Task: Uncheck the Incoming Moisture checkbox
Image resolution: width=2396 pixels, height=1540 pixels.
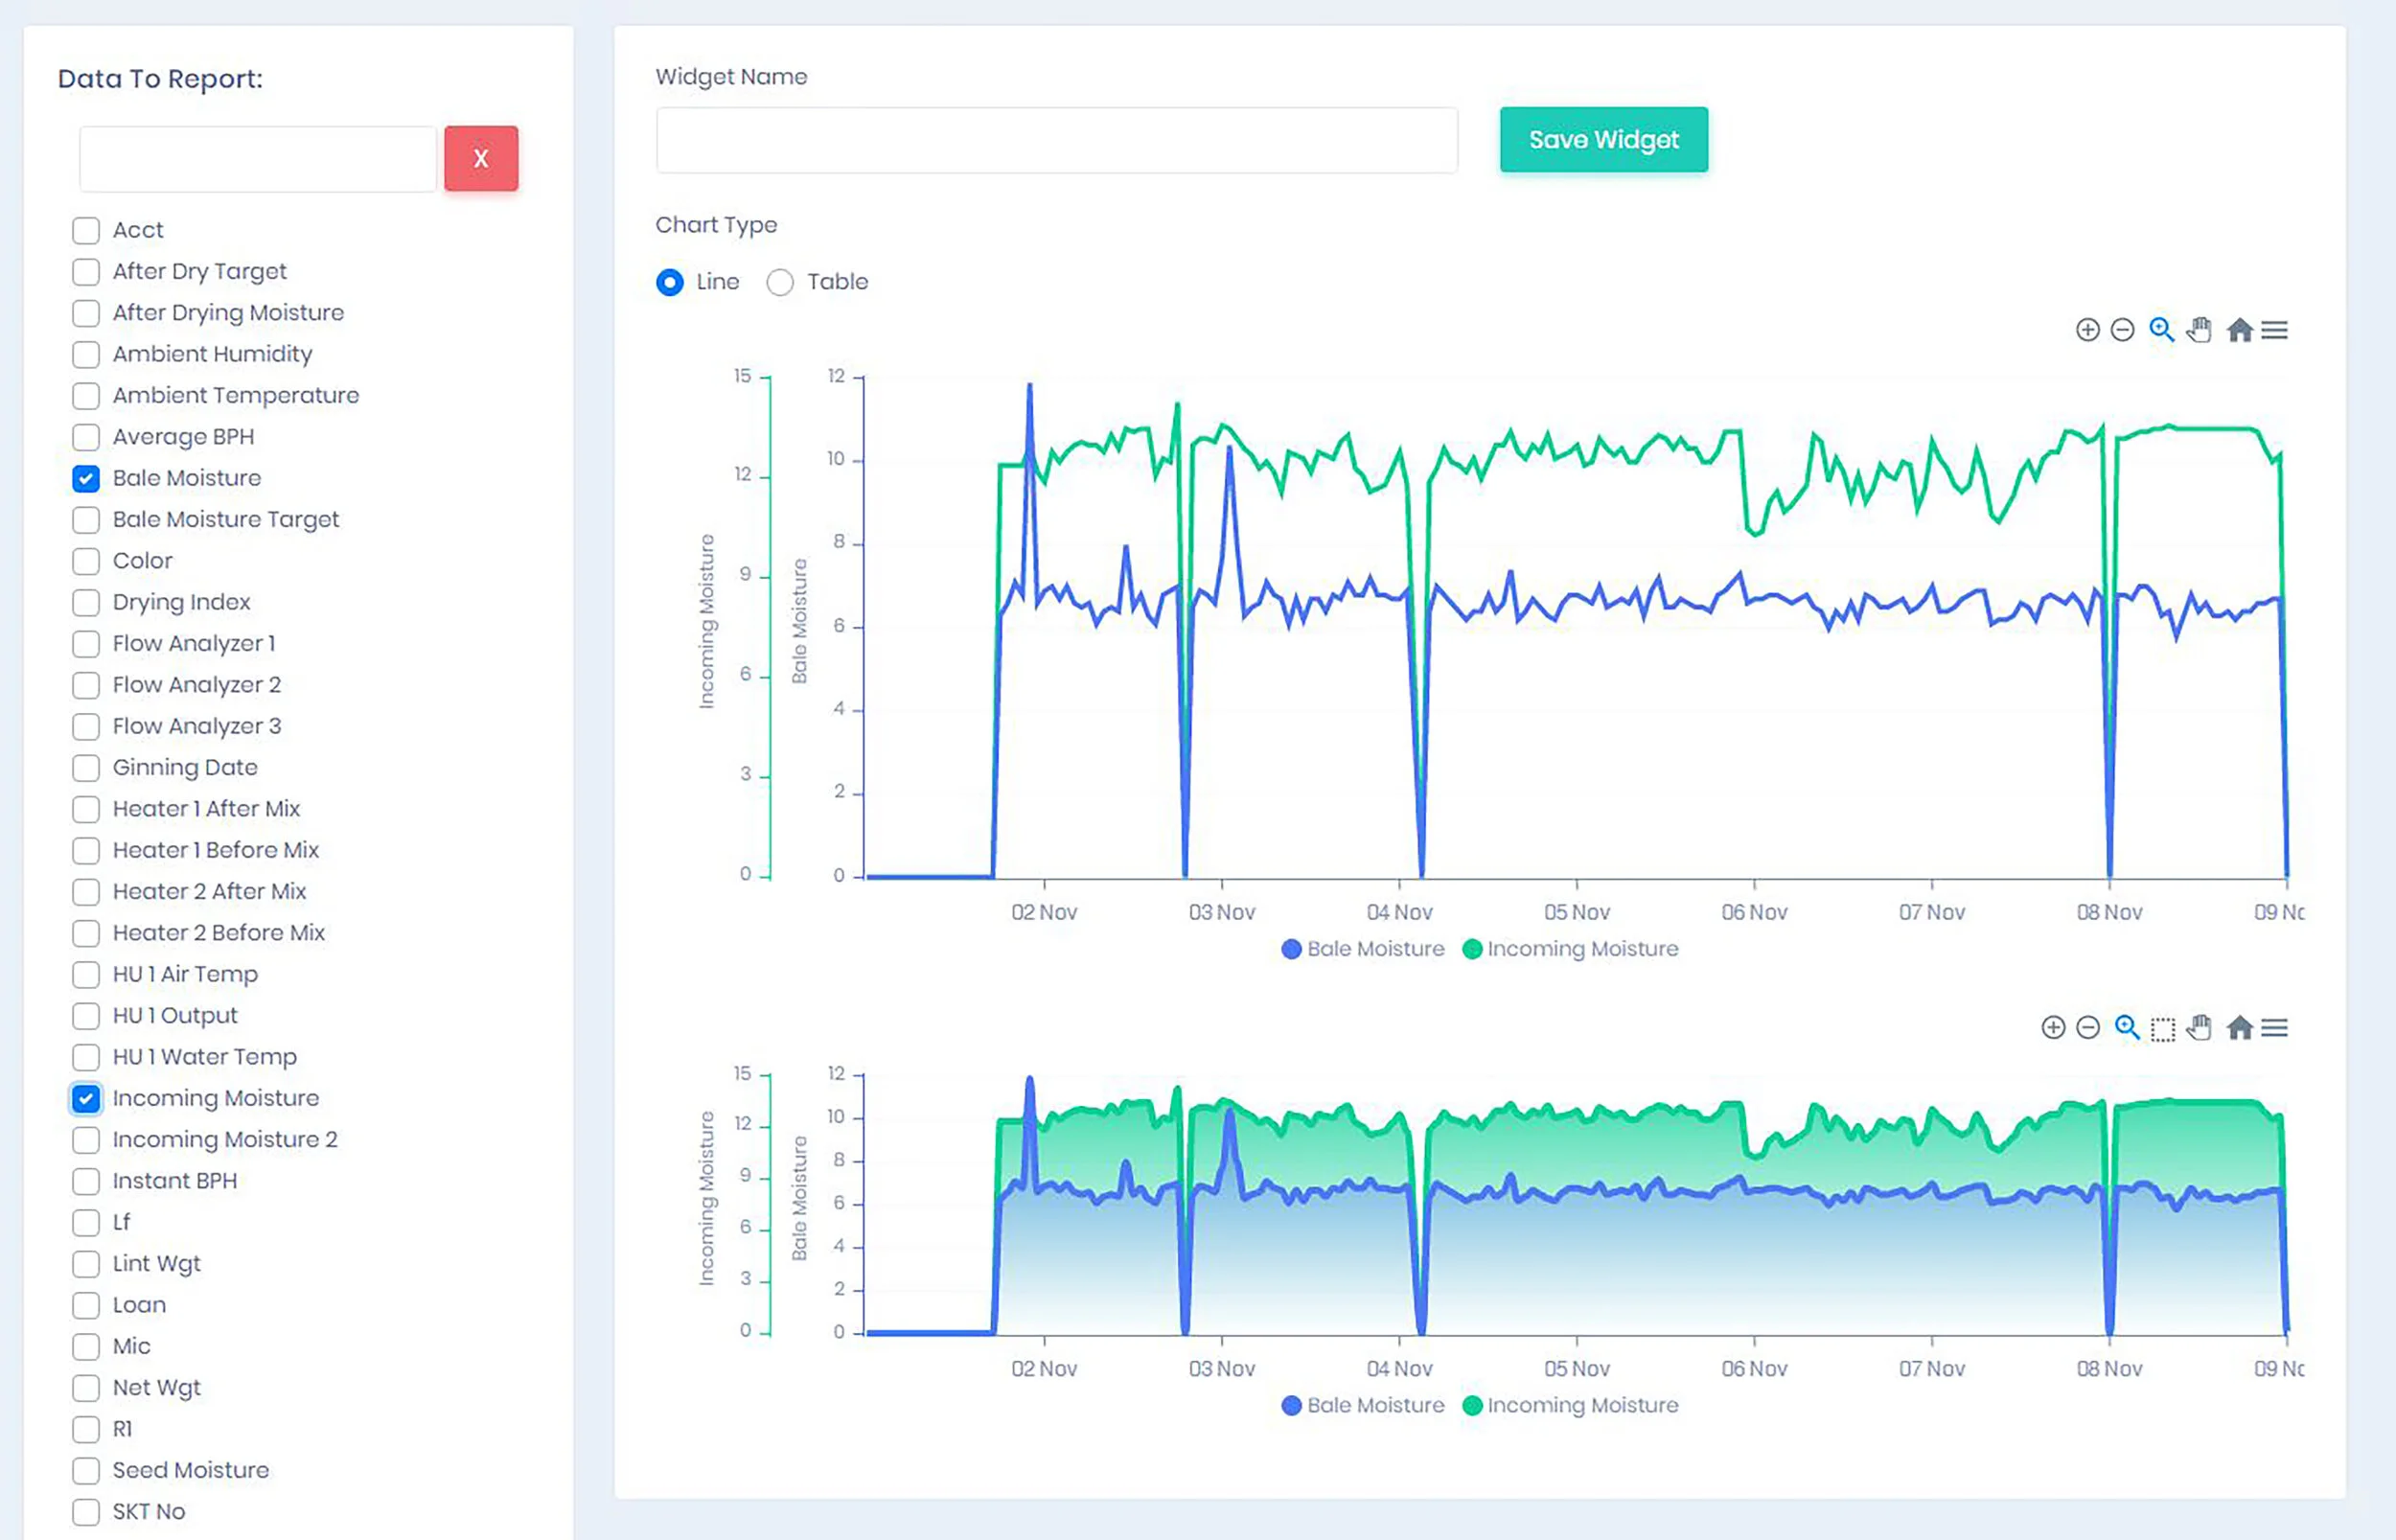Action: pyautogui.click(x=86, y=1099)
